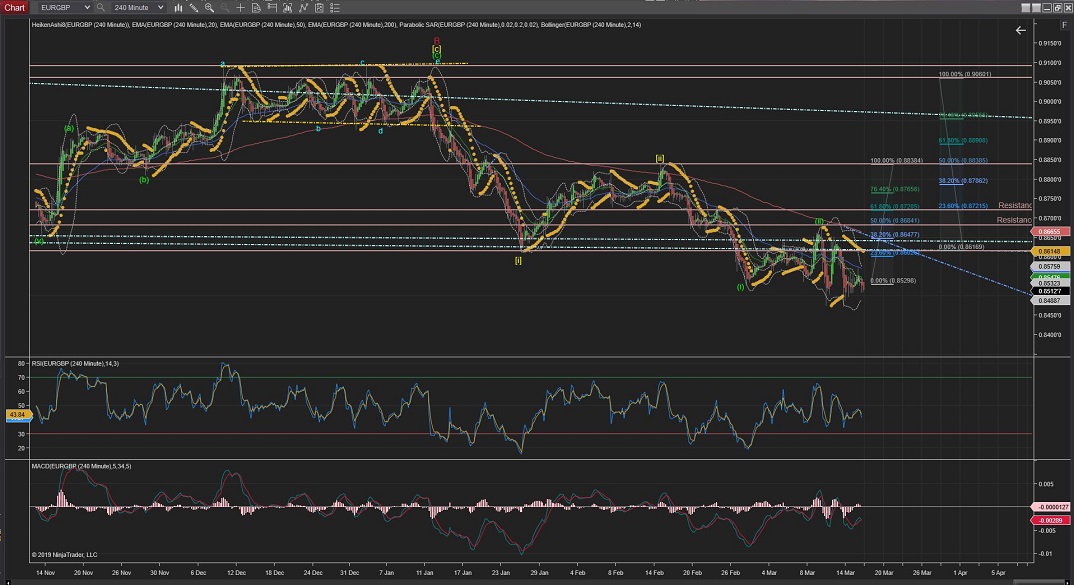This screenshot has width=1074, height=585.
Task: Click the pink -0.00289 MACD value marker
Action: pos(1050,521)
